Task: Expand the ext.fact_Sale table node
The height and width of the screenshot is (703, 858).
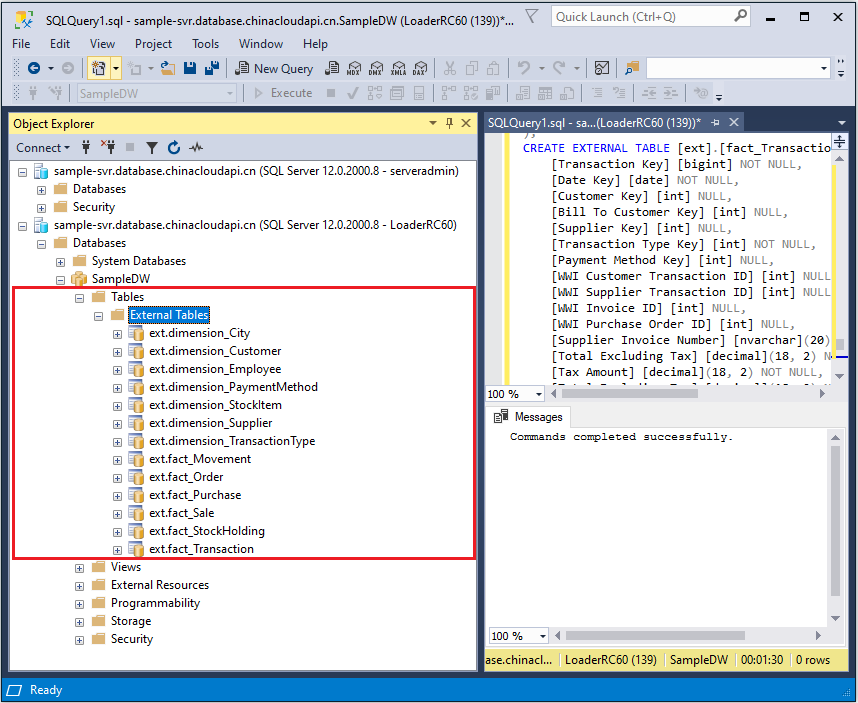Action: 118,513
